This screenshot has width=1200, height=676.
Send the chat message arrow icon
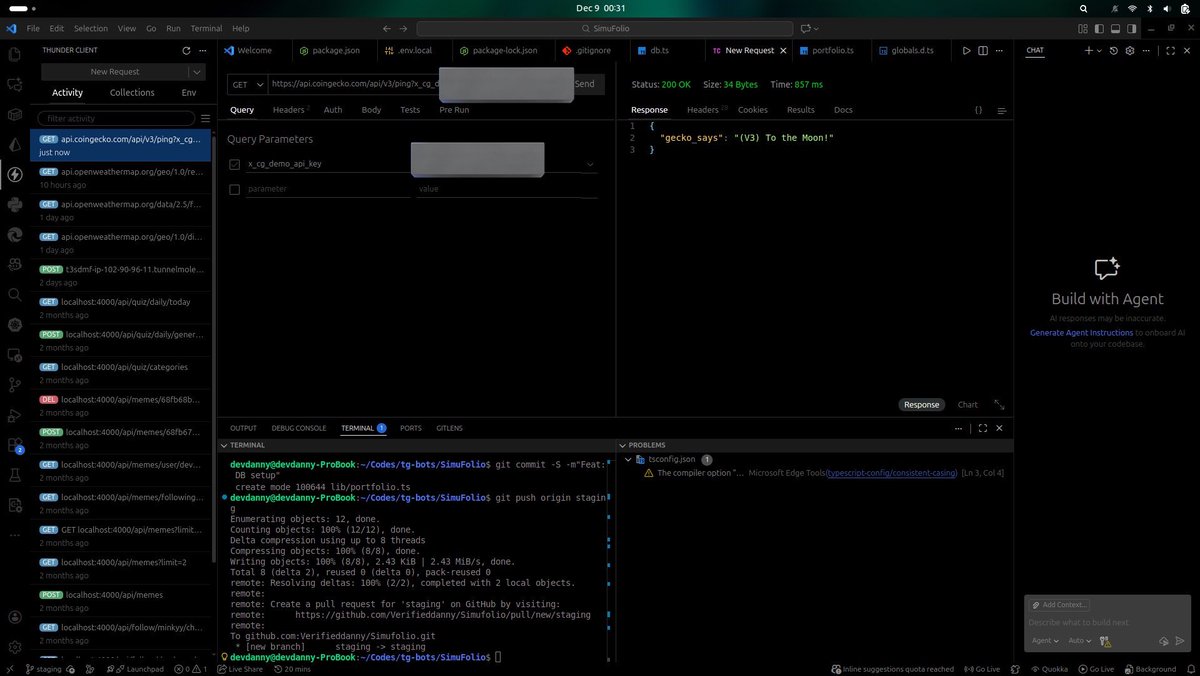click(x=1180, y=641)
